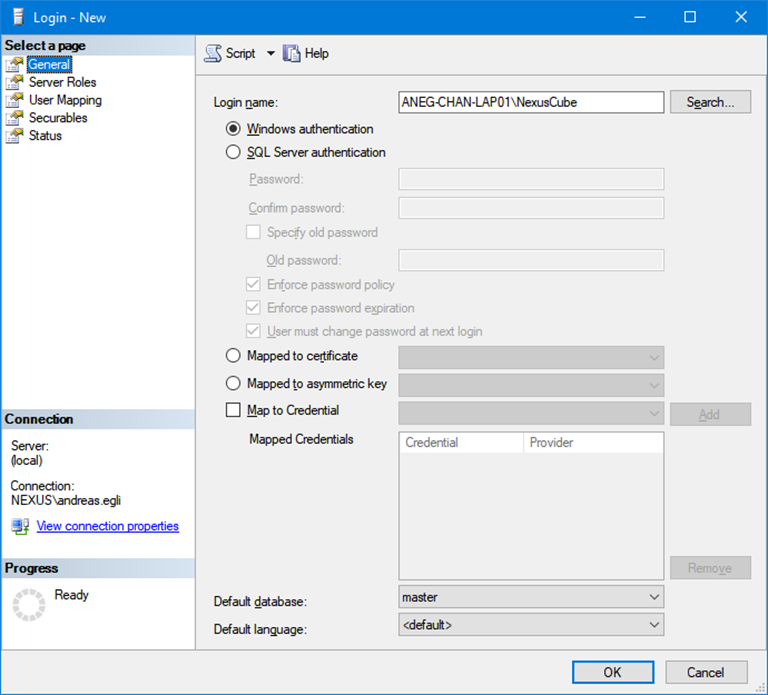
Task: Select SQL Server authentication radio button
Action: coord(233,153)
